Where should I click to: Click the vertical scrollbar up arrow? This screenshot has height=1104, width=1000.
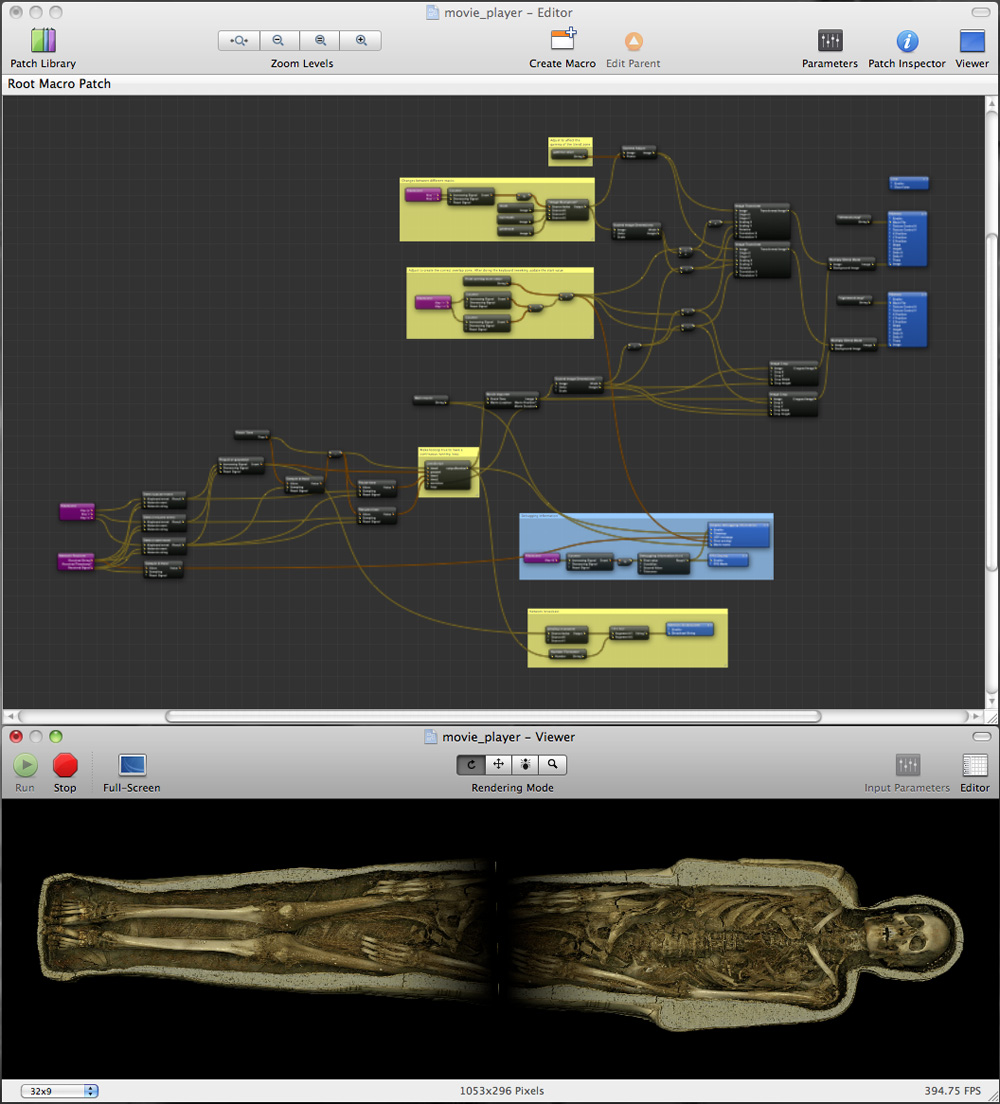(992, 104)
